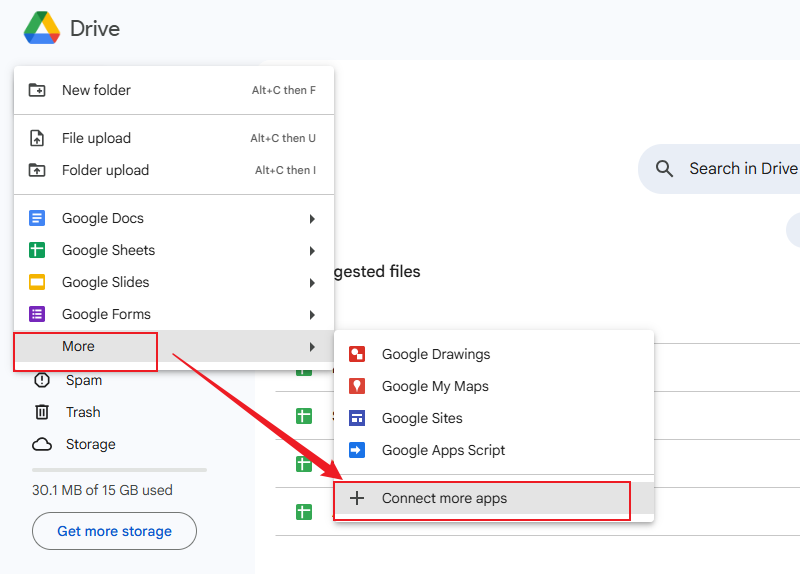Viewport: 800px width, 574px height.
Task: Select Google Apps Script in submenu
Action: pos(494,450)
